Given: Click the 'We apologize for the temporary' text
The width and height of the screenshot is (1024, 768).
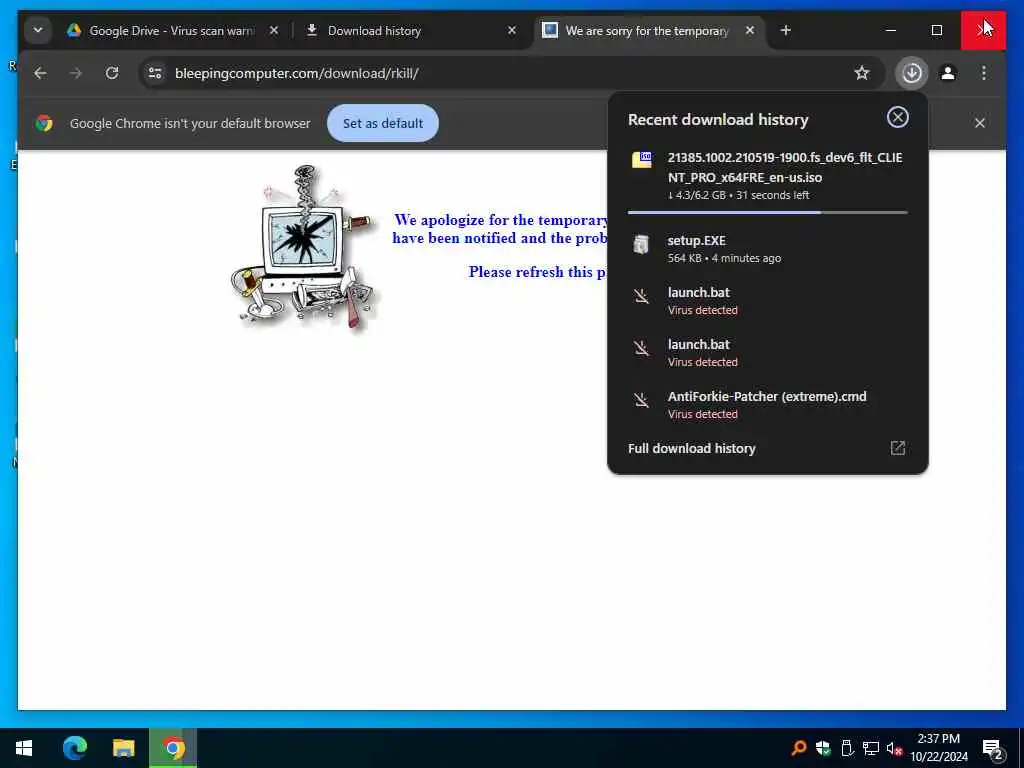Looking at the screenshot, I should (x=501, y=220).
